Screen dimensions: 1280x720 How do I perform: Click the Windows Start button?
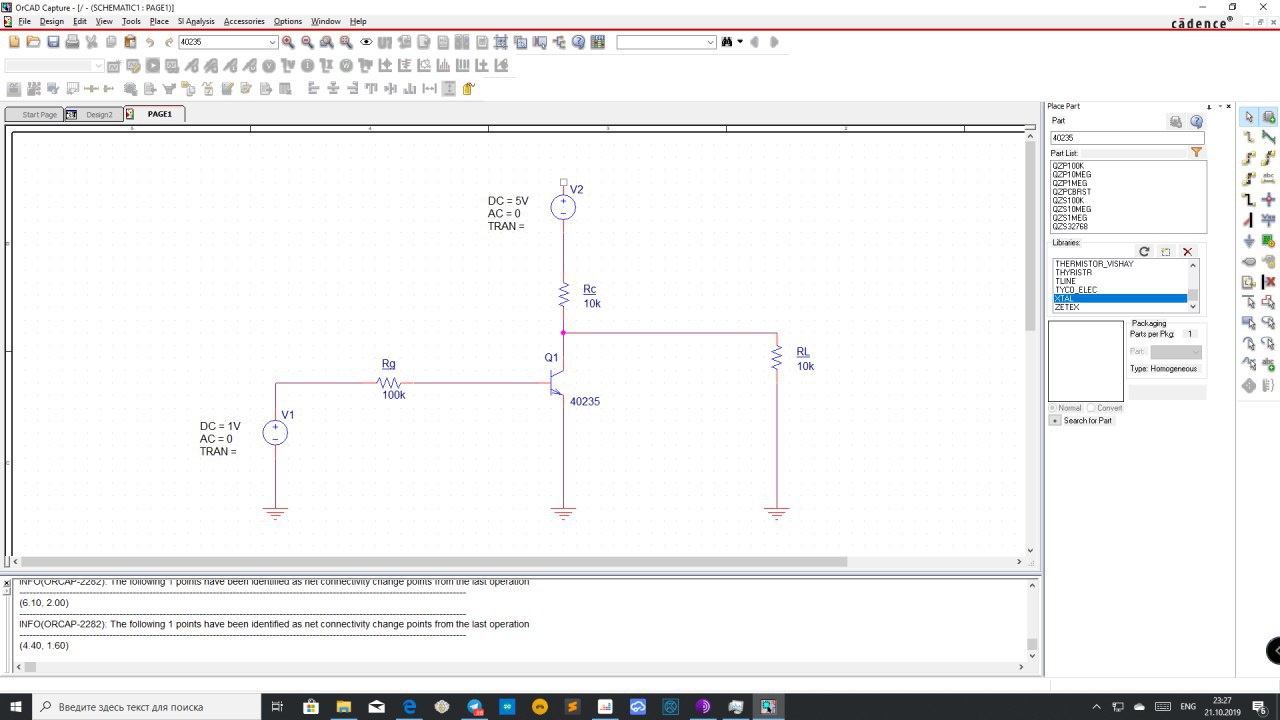coord(16,706)
